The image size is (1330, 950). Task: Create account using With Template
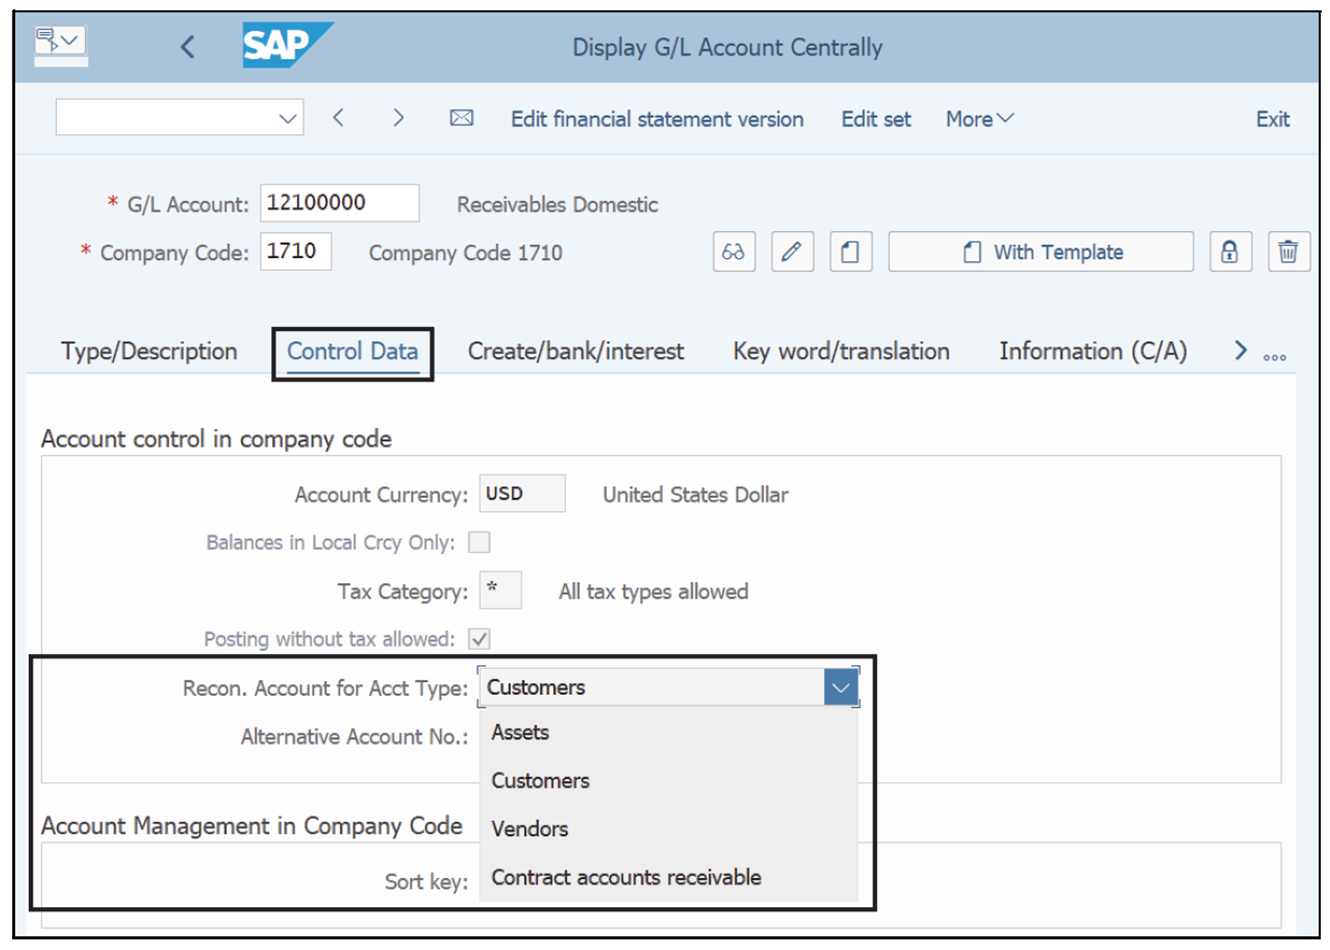pos(1040,251)
